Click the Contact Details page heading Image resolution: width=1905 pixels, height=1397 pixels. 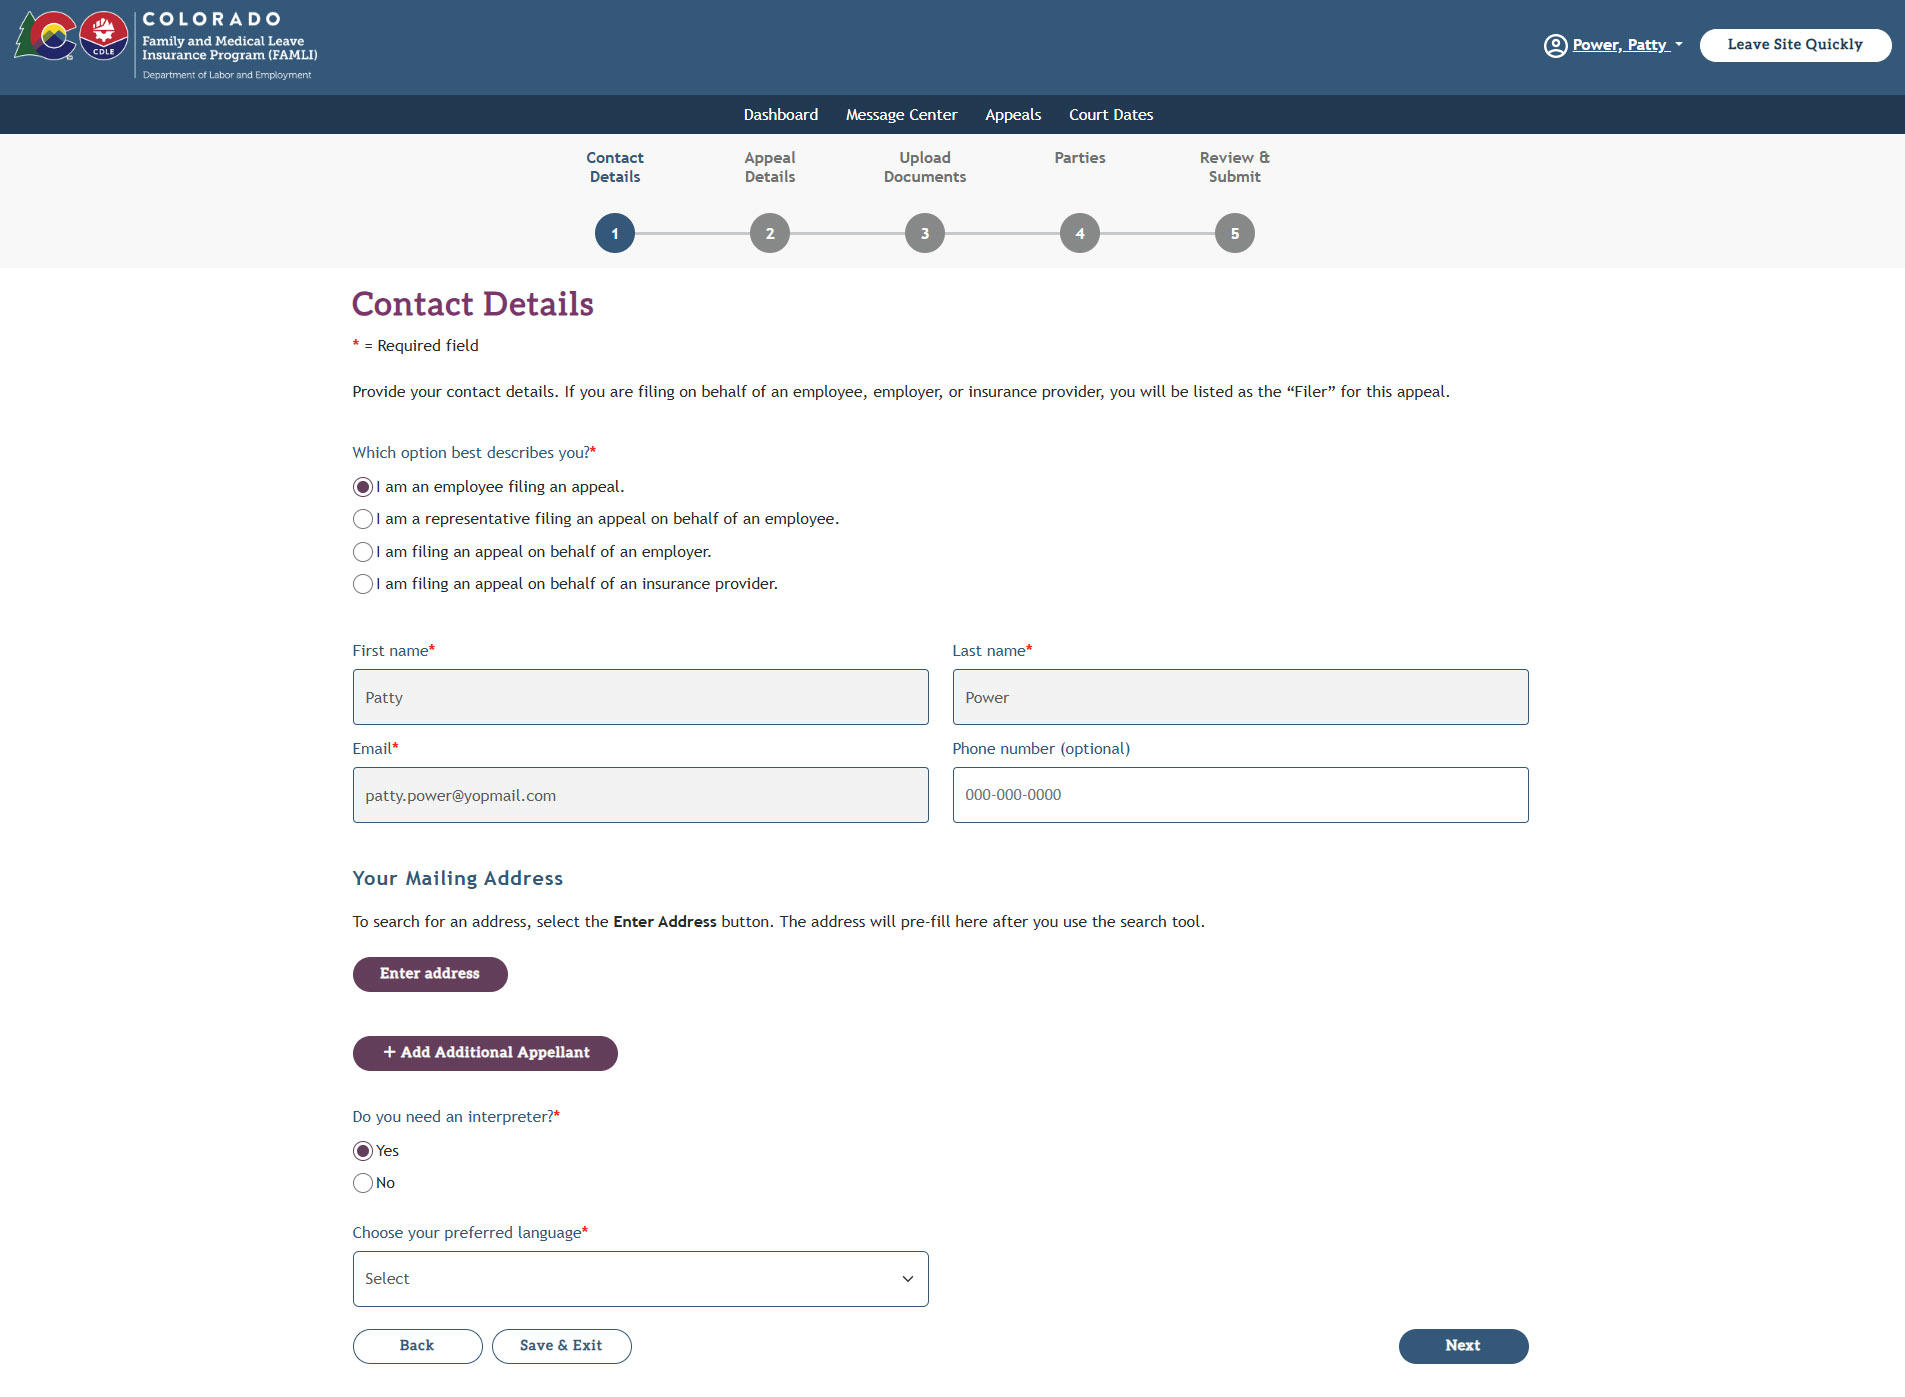click(473, 304)
